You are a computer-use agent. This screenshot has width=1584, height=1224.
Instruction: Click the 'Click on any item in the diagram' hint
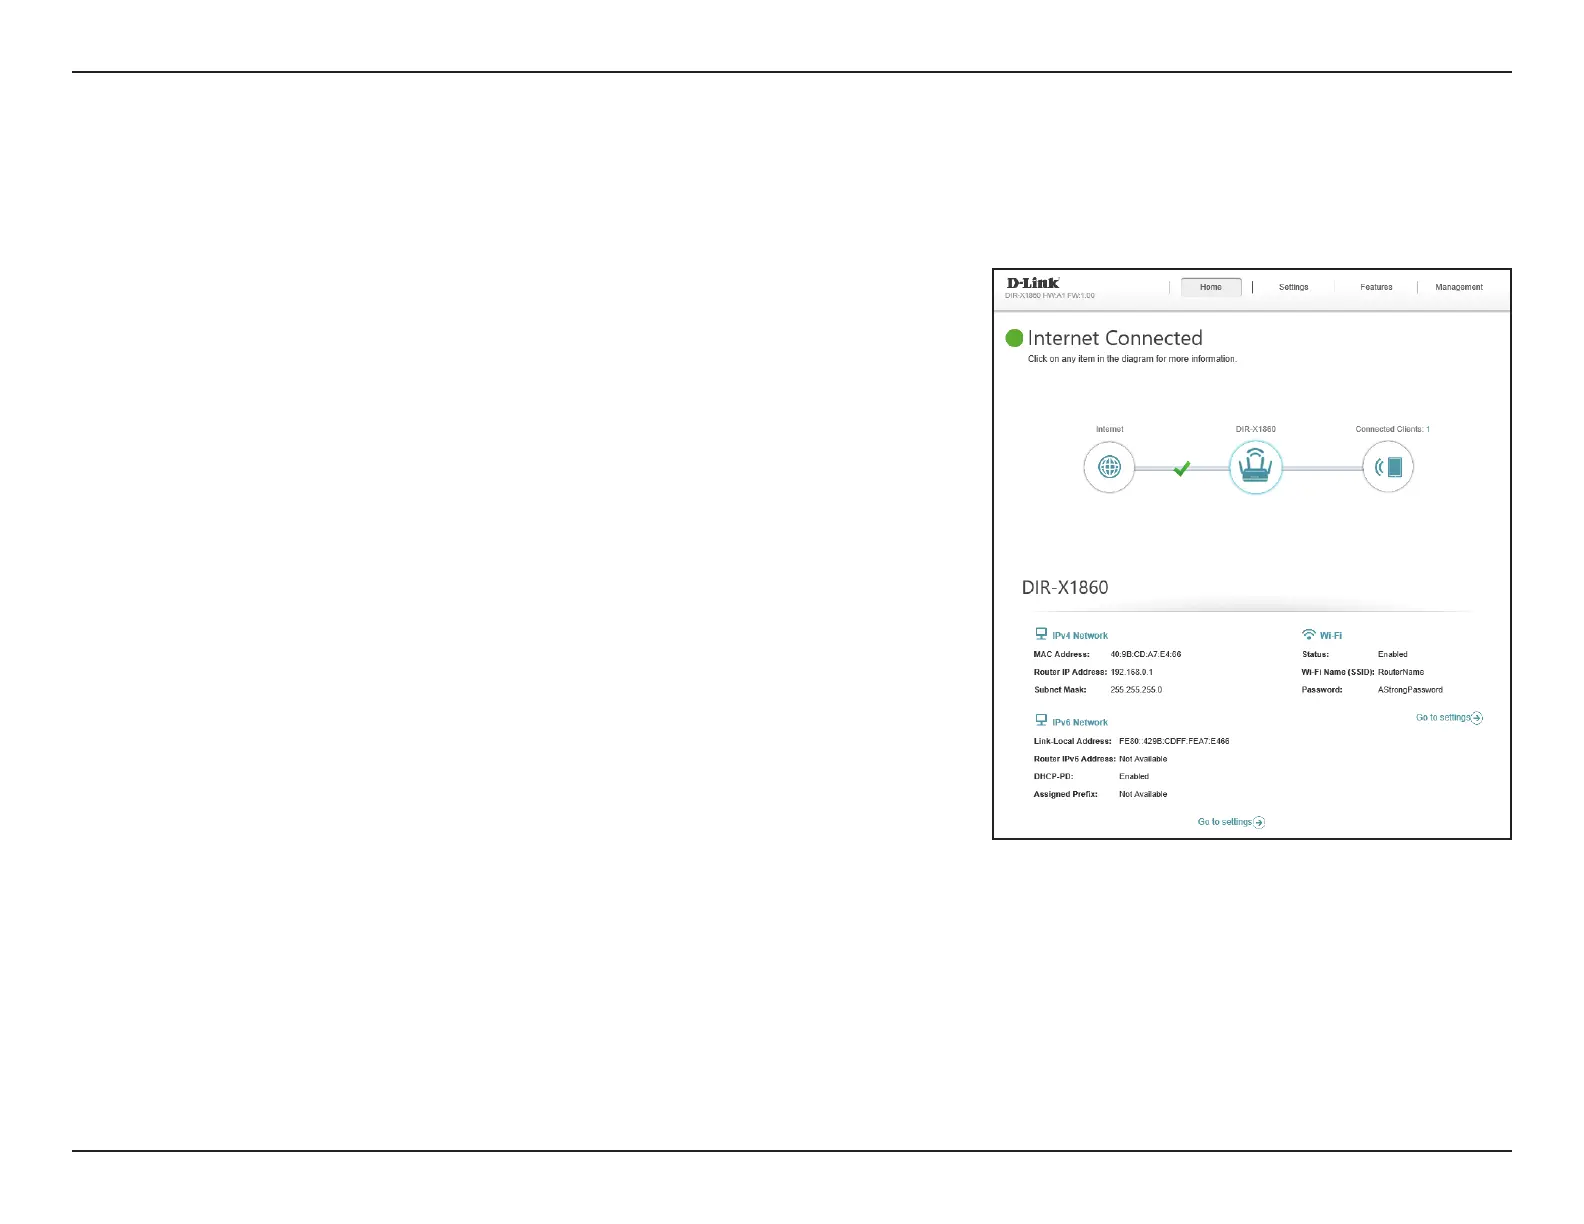(1132, 359)
